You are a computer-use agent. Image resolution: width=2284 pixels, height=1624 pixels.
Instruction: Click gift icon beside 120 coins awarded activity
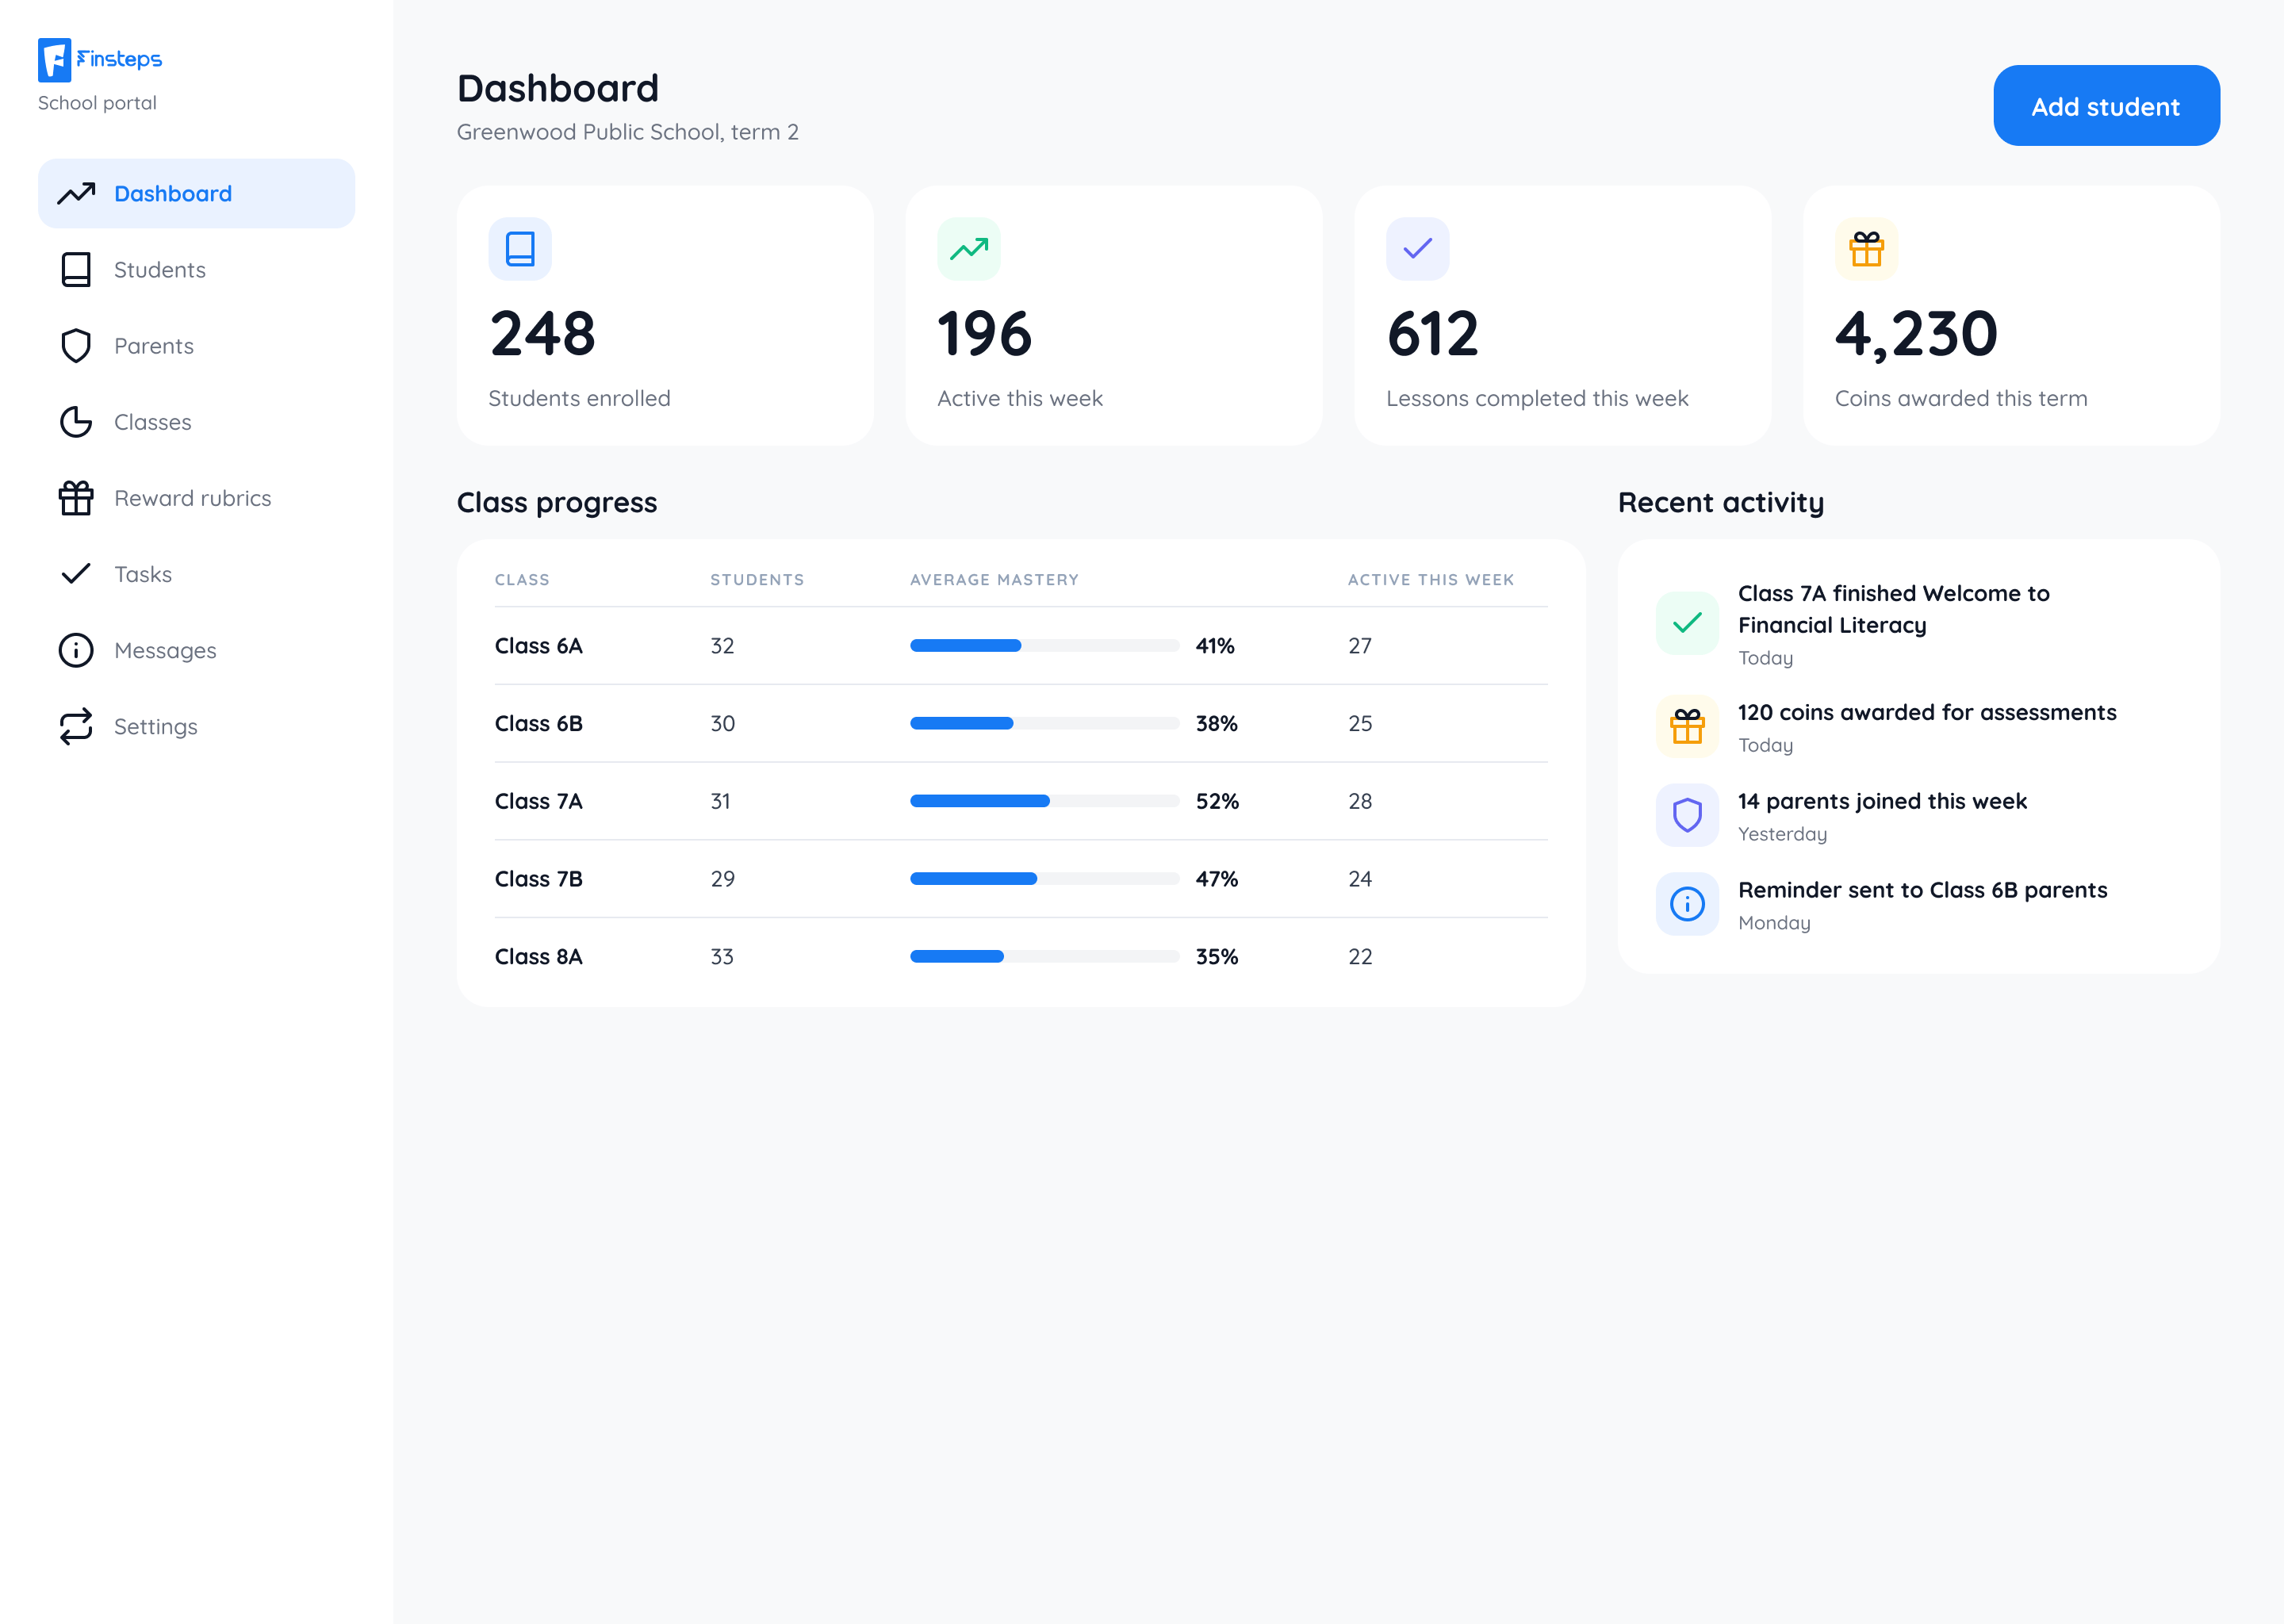click(1688, 727)
